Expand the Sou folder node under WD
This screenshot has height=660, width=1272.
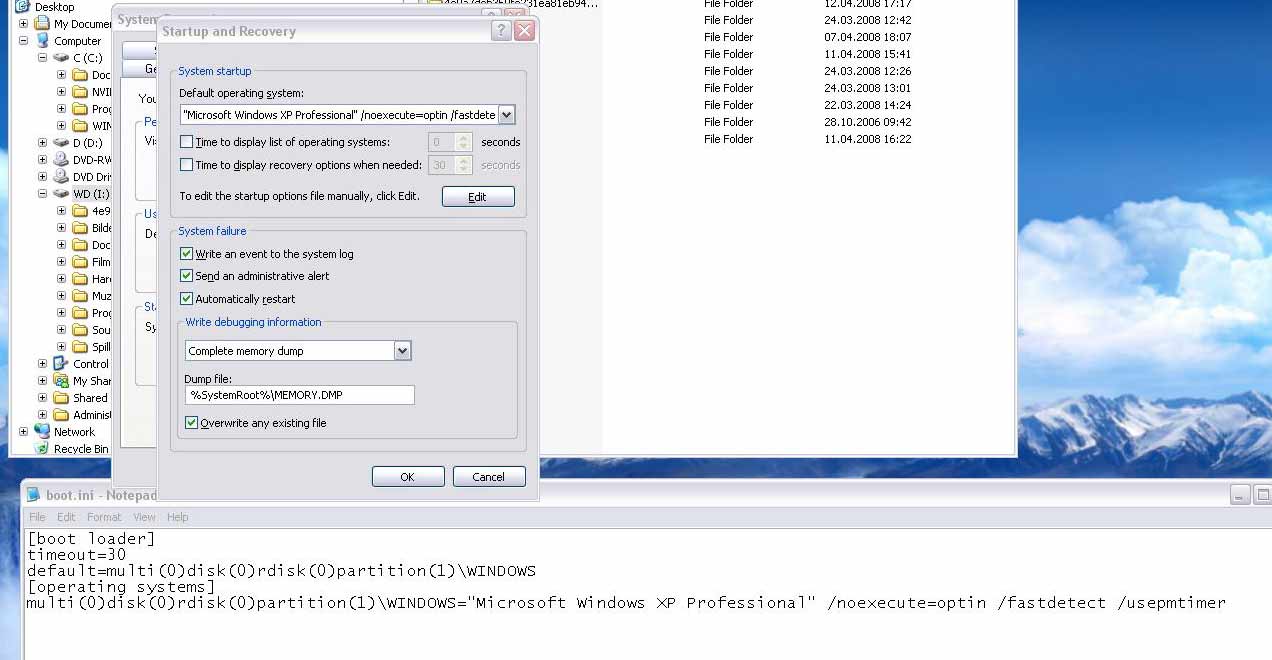[x=61, y=330]
